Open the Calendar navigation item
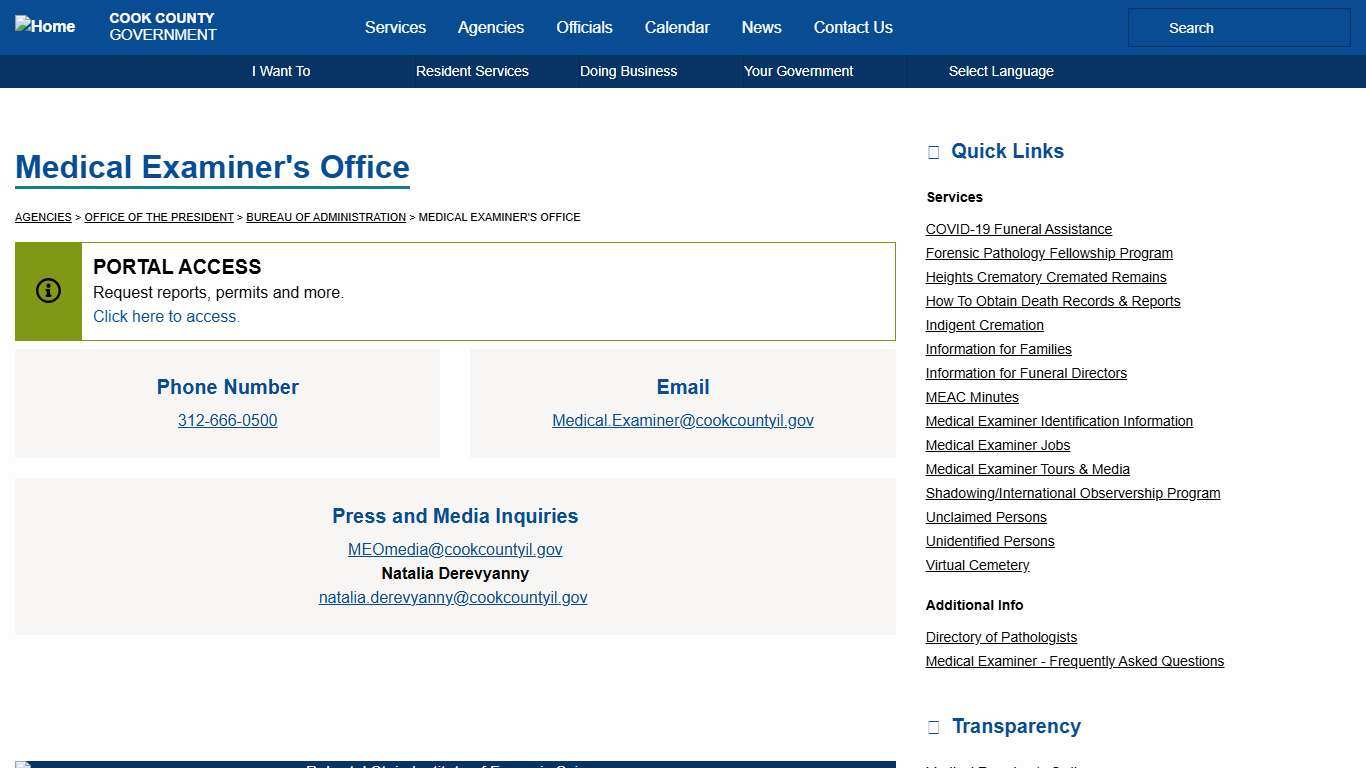 [x=677, y=27]
